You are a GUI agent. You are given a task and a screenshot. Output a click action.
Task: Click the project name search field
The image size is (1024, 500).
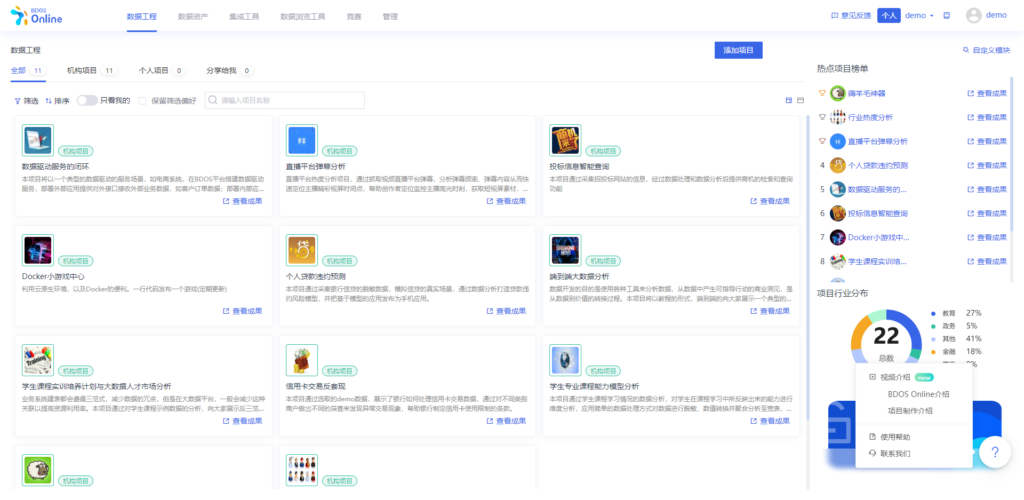[x=285, y=101]
